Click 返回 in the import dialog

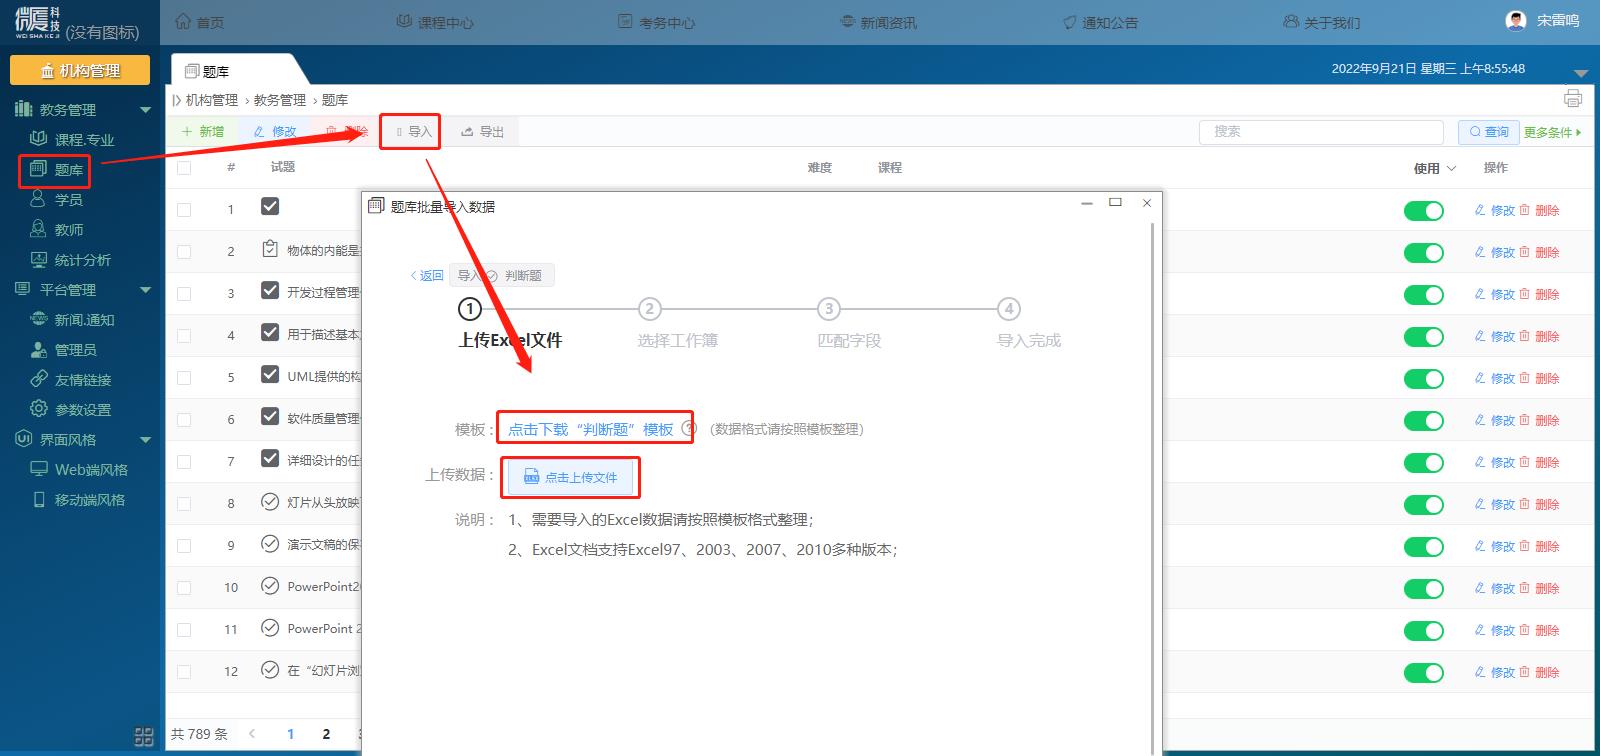(427, 275)
